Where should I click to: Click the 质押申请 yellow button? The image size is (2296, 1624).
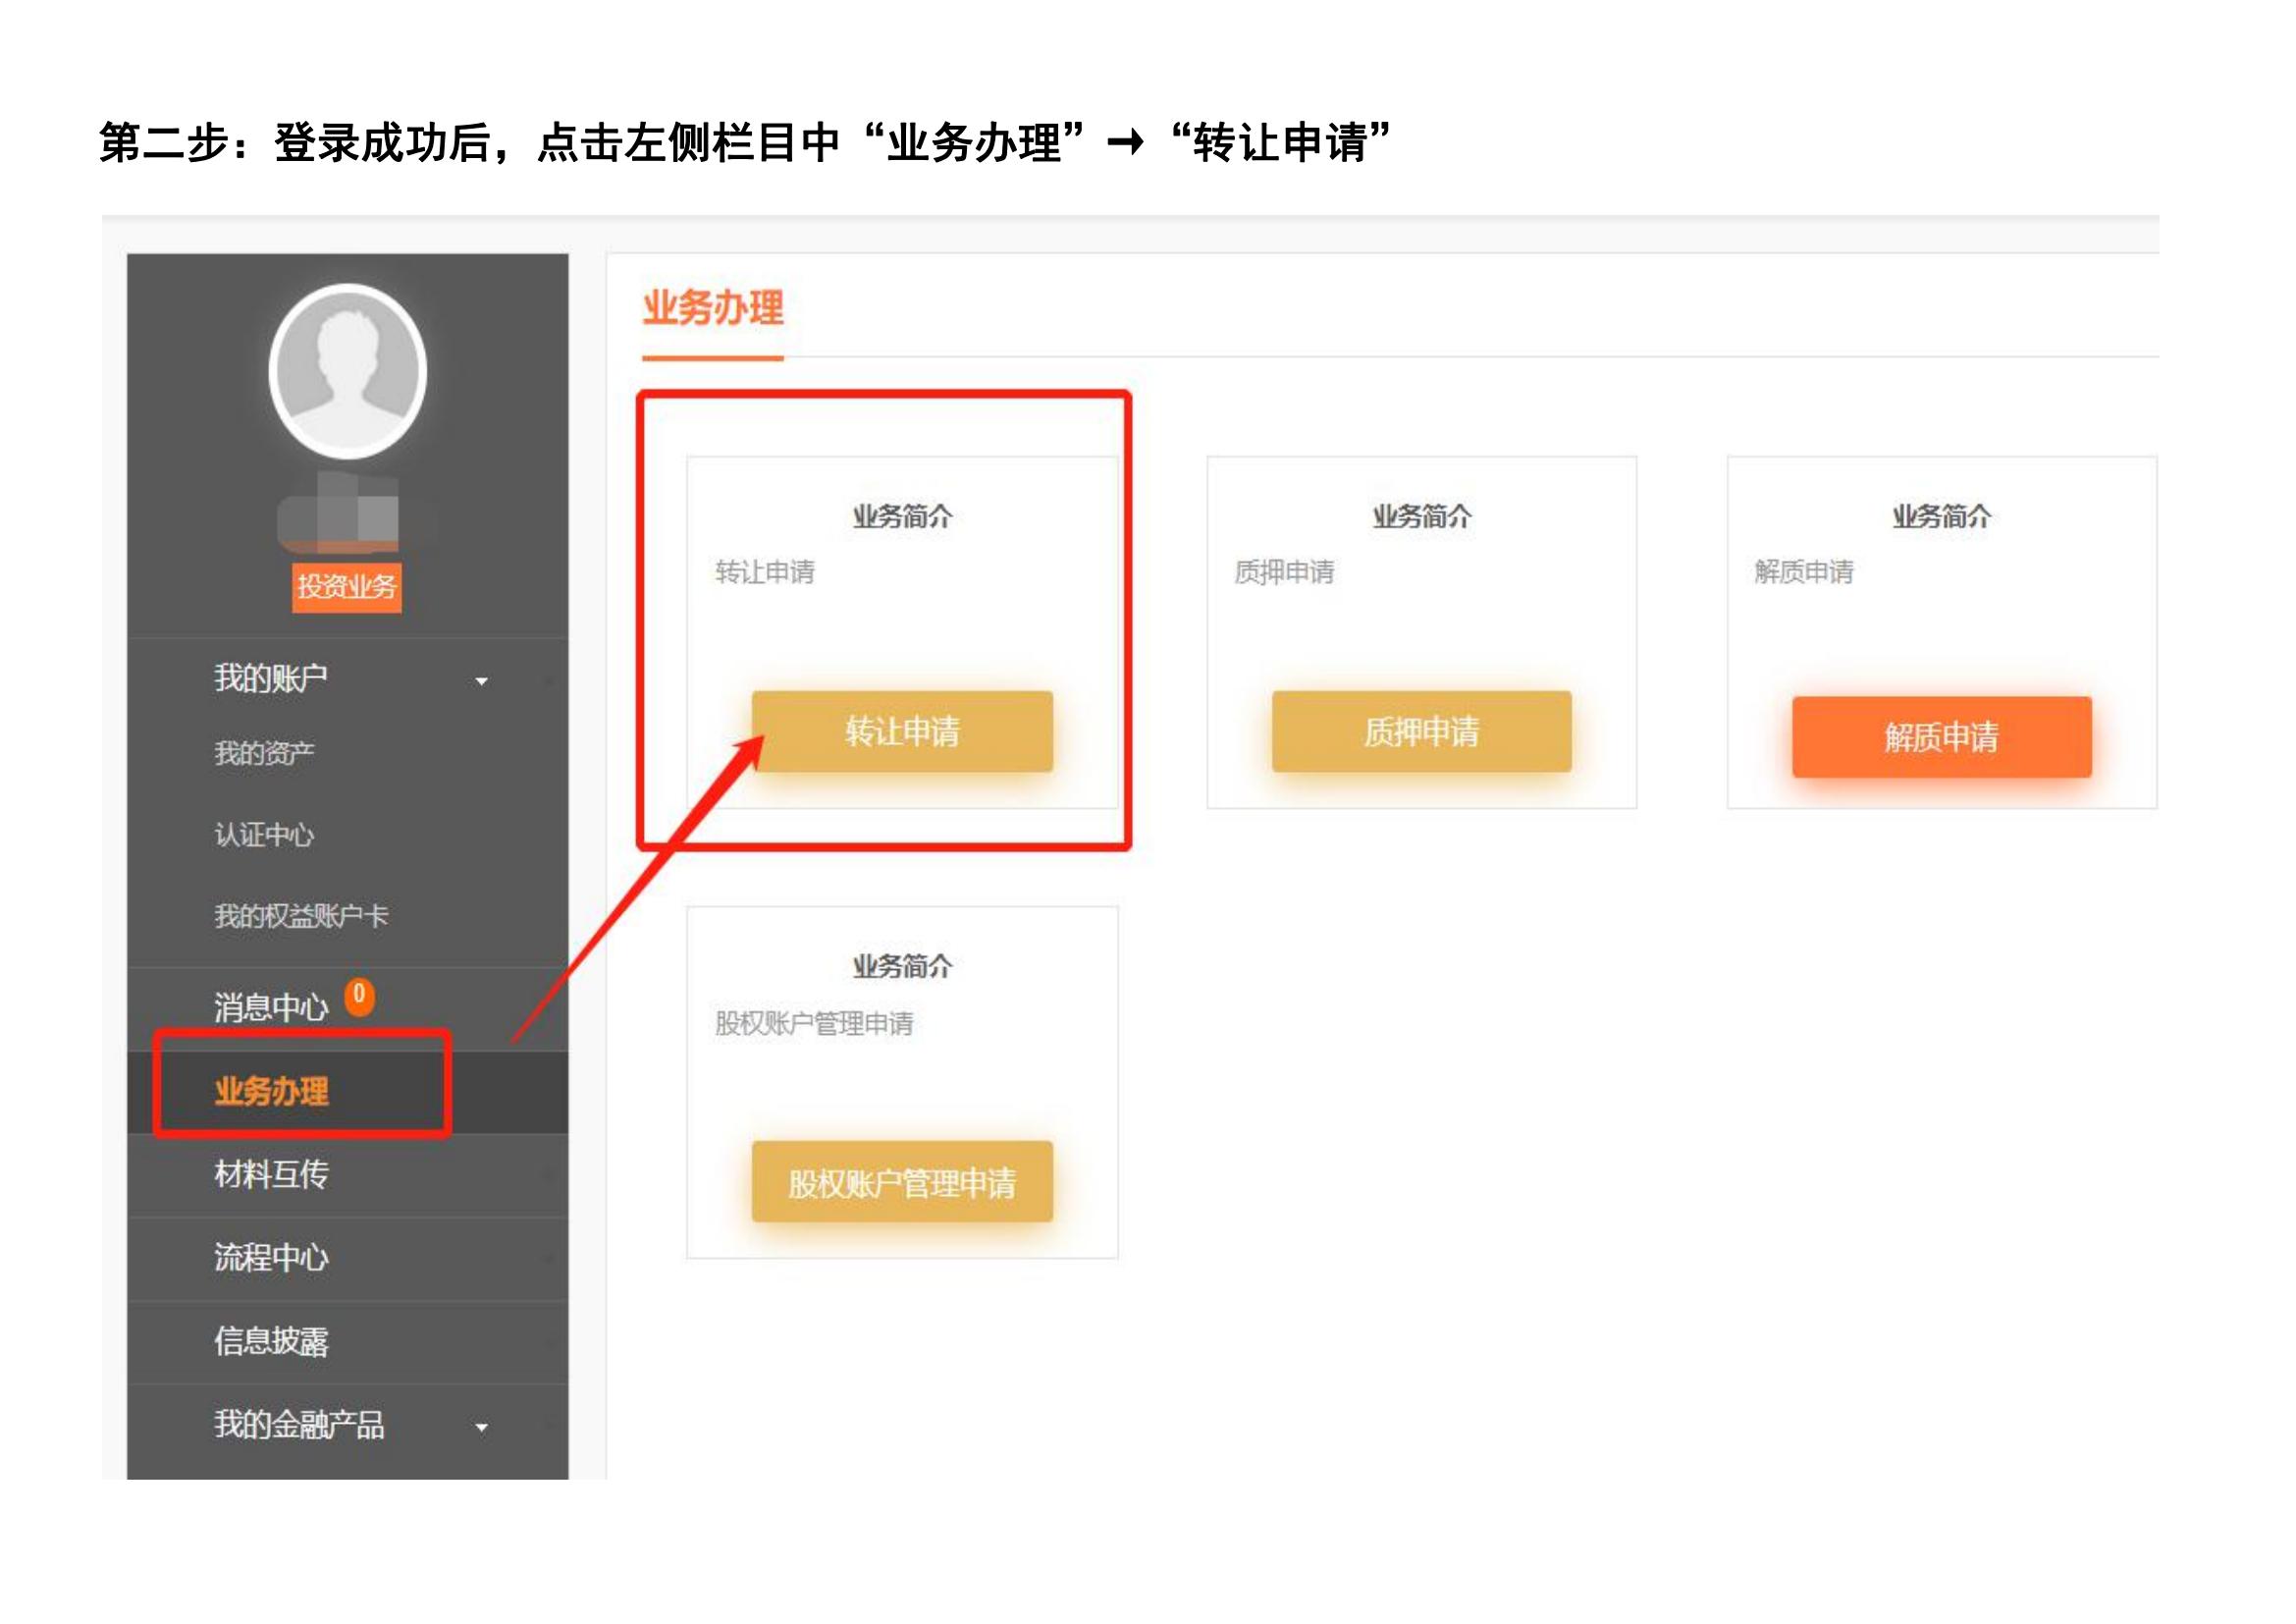point(1421,731)
